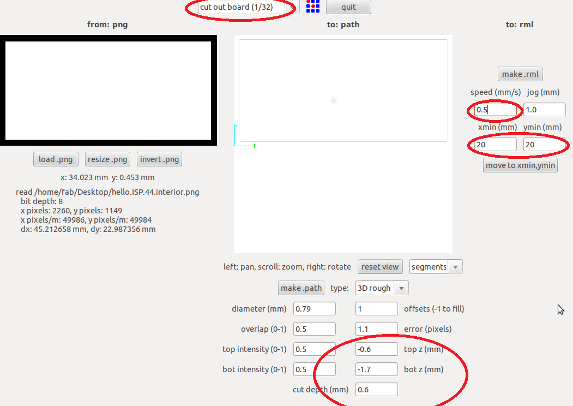Click the png board preview image
The width and height of the screenshot is (573, 406).
click(109, 91)
